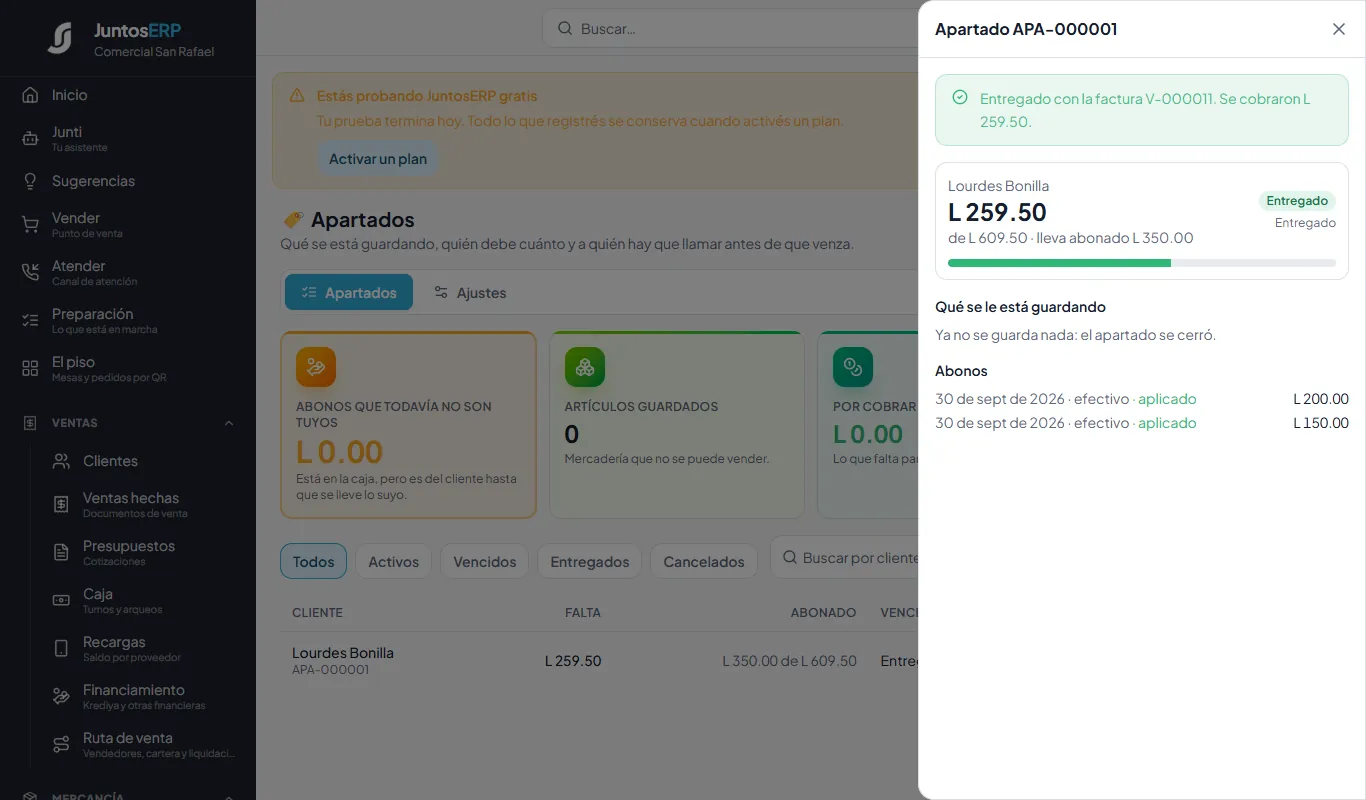The width and height of the screenshot is (1366, 800).
Task: Focus the top Buscar search field
Action: [x=730, y=29]
